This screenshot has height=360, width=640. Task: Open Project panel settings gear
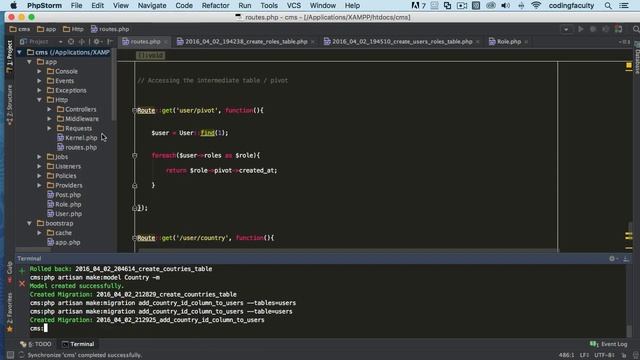pyautogui.click(x=97, y=42)
